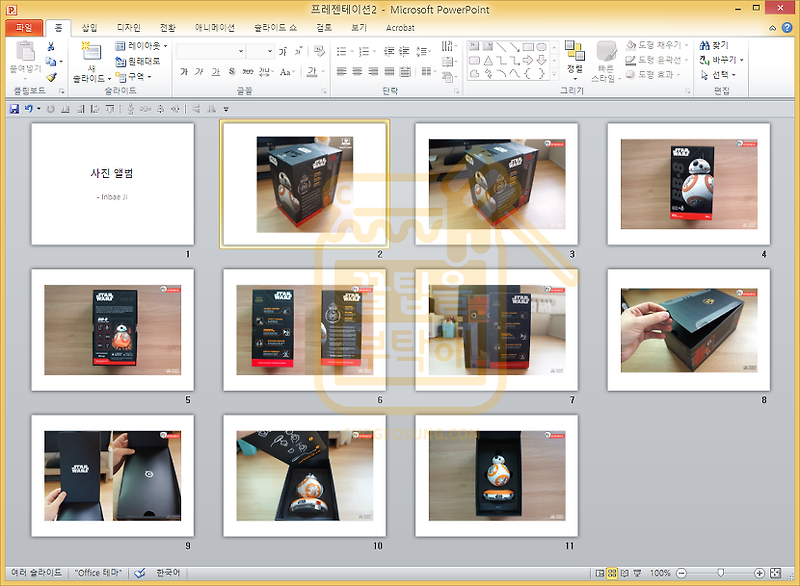Open the Slide Show tab (슬라이드 쇼)
800x586 pixels.
(x=276, y=28)
